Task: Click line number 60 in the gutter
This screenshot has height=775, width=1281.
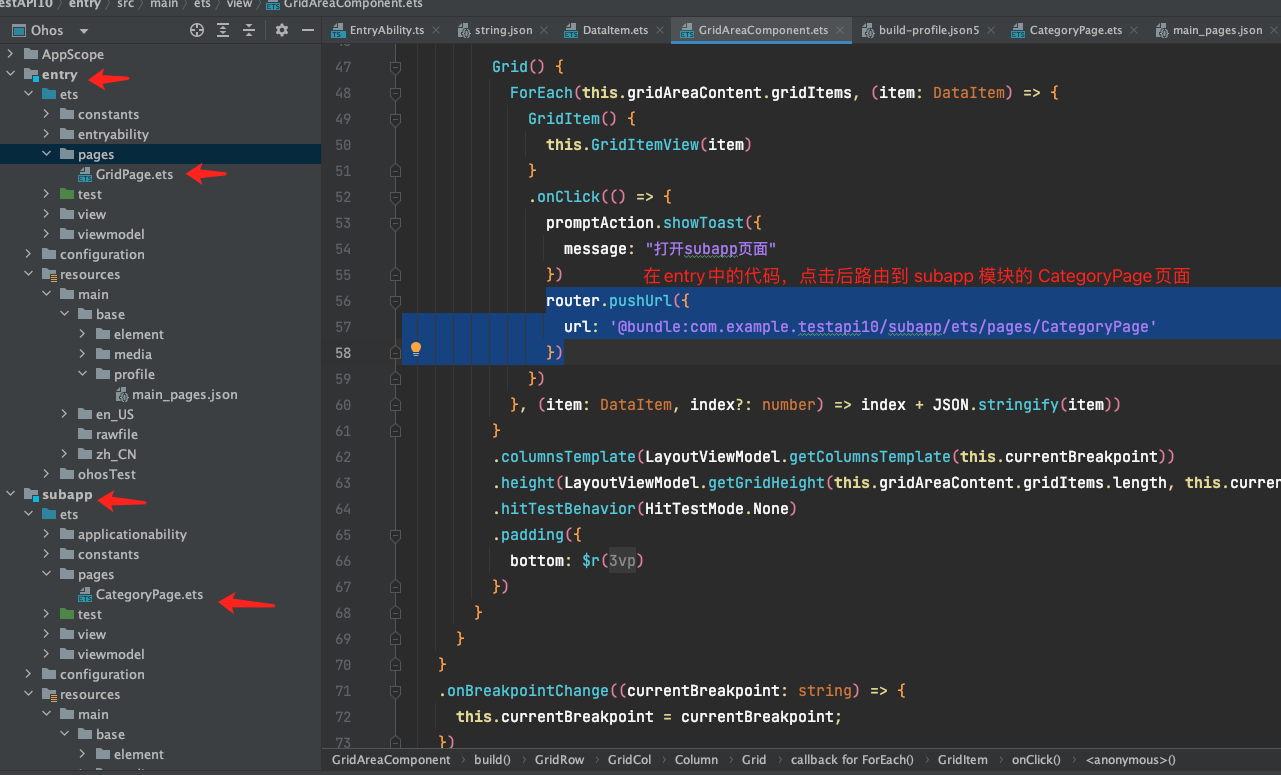Action: [343, 405]
